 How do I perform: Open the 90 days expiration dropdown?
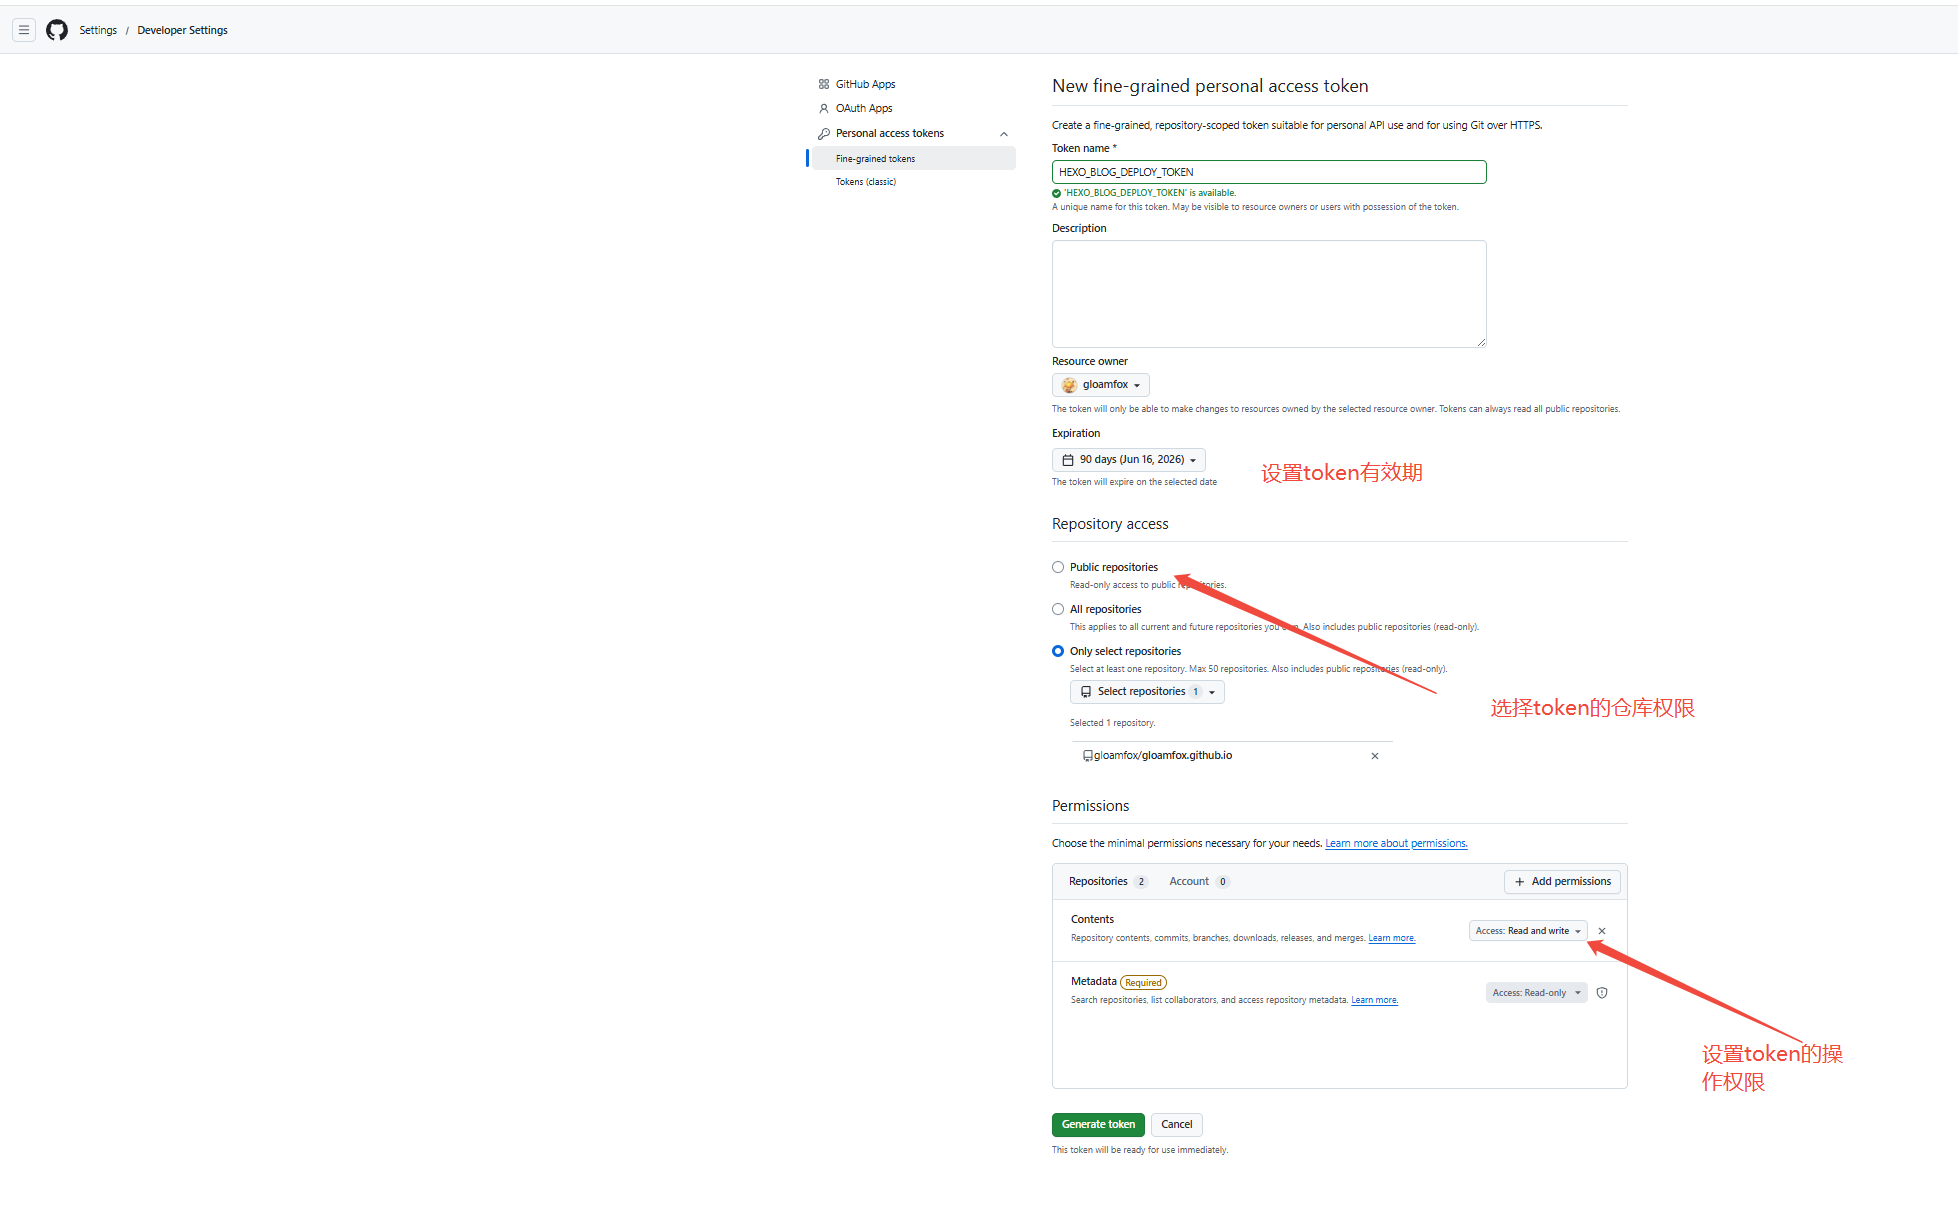click(1129, 460)
